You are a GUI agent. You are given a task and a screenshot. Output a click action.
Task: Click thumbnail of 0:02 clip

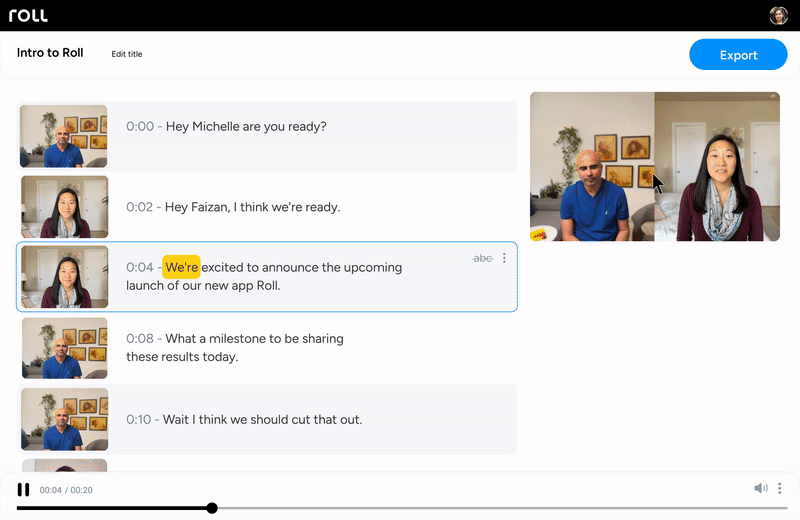coord(65,207)
